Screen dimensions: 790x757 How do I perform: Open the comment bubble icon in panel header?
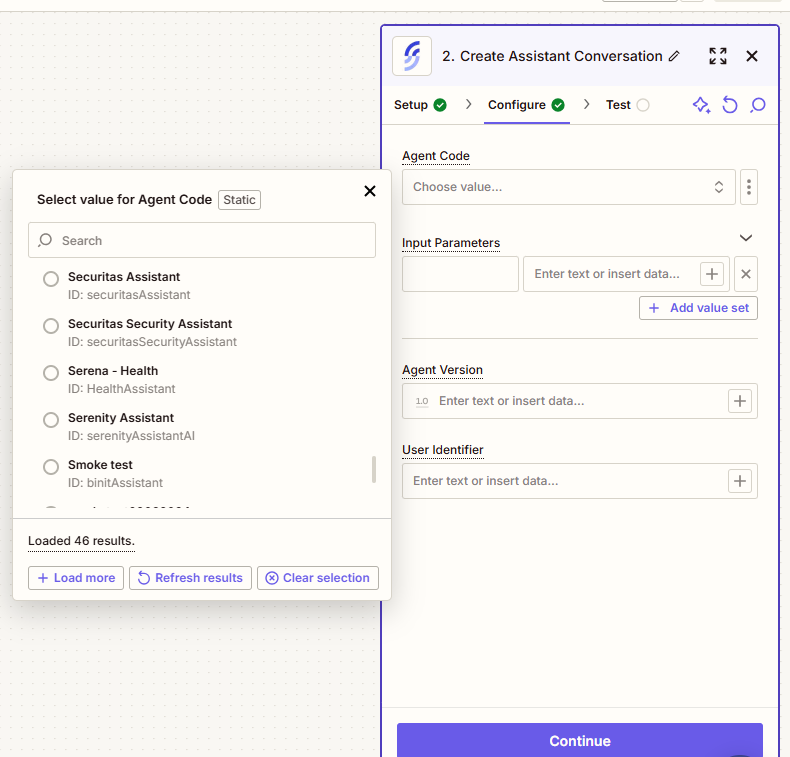[x=758, y=105]
